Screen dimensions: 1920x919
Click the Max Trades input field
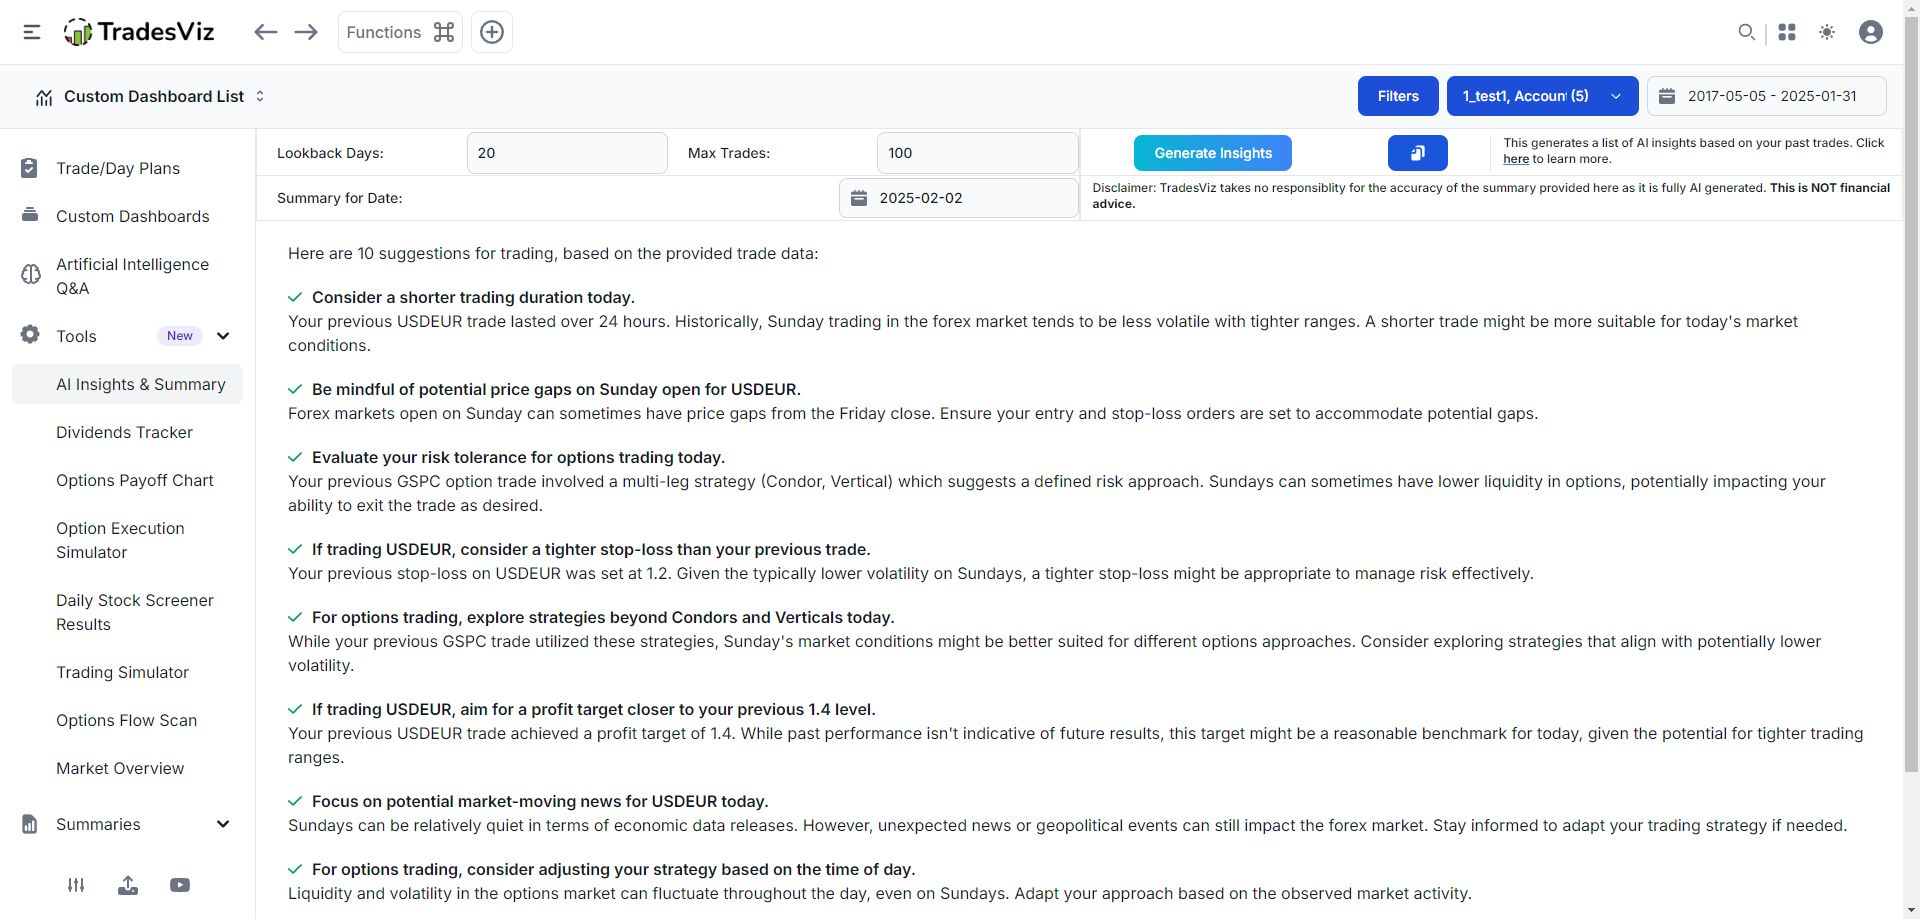977,153
